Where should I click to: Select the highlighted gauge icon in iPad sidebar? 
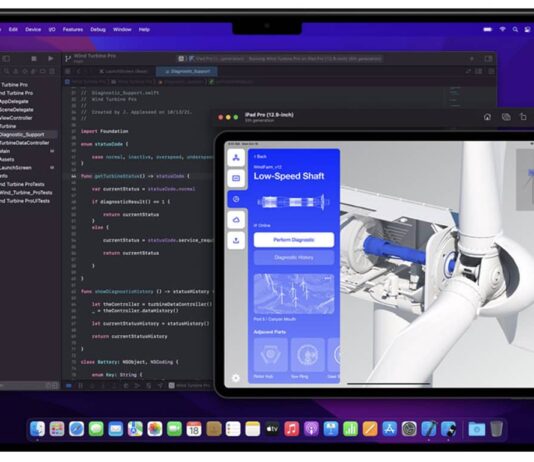pos(236,199)
